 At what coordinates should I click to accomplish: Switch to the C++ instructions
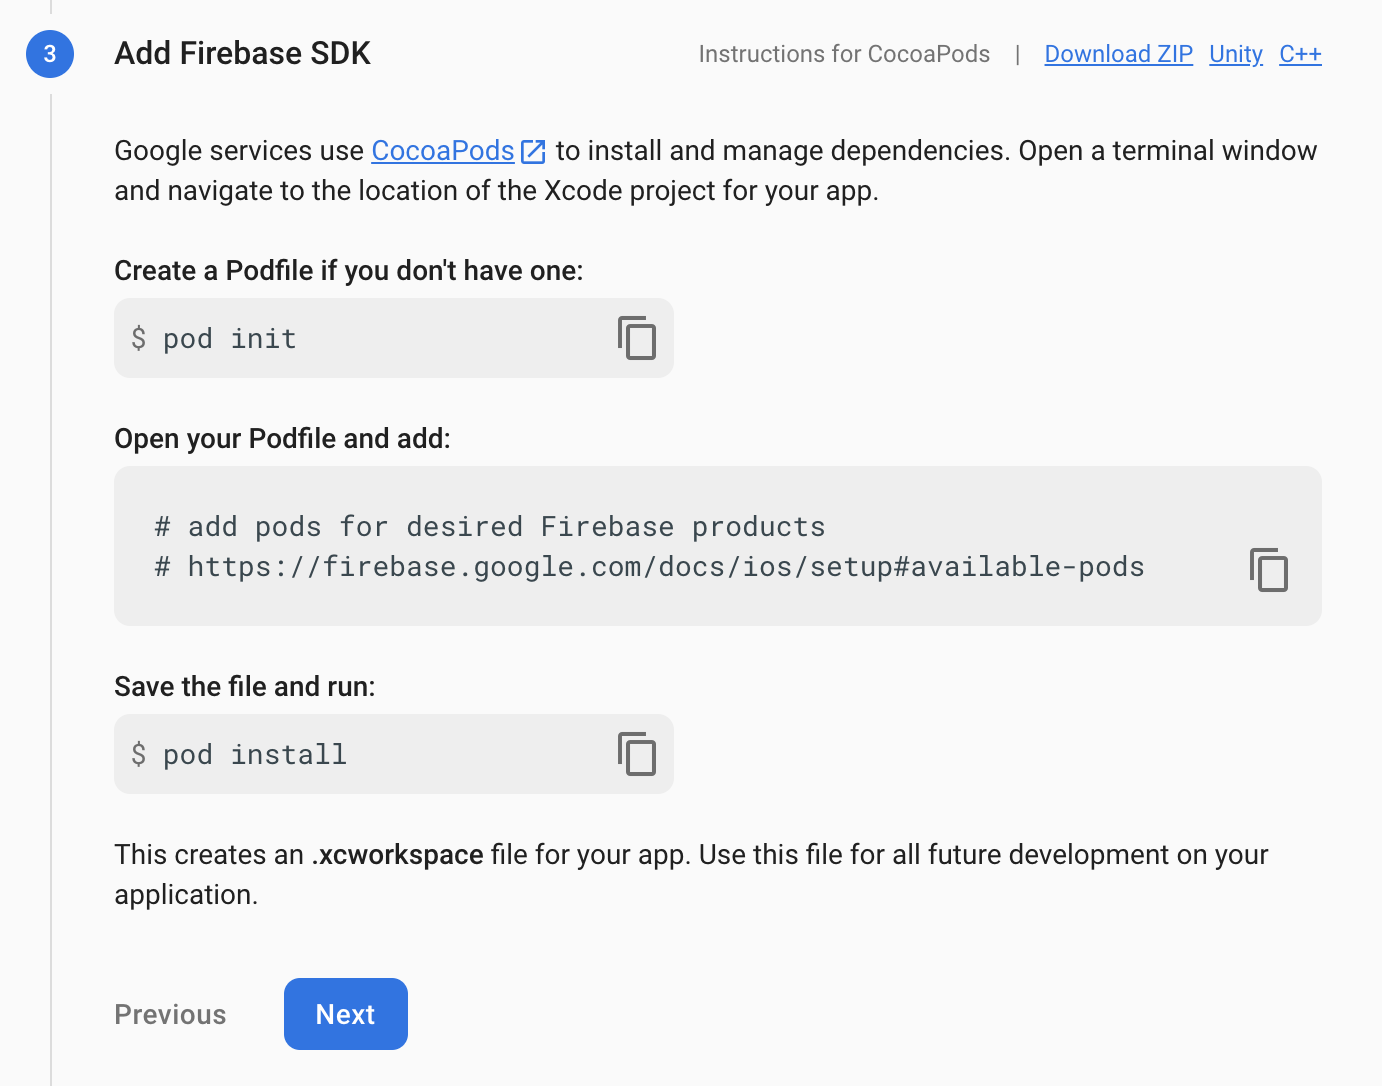(x=1300, y=54)
